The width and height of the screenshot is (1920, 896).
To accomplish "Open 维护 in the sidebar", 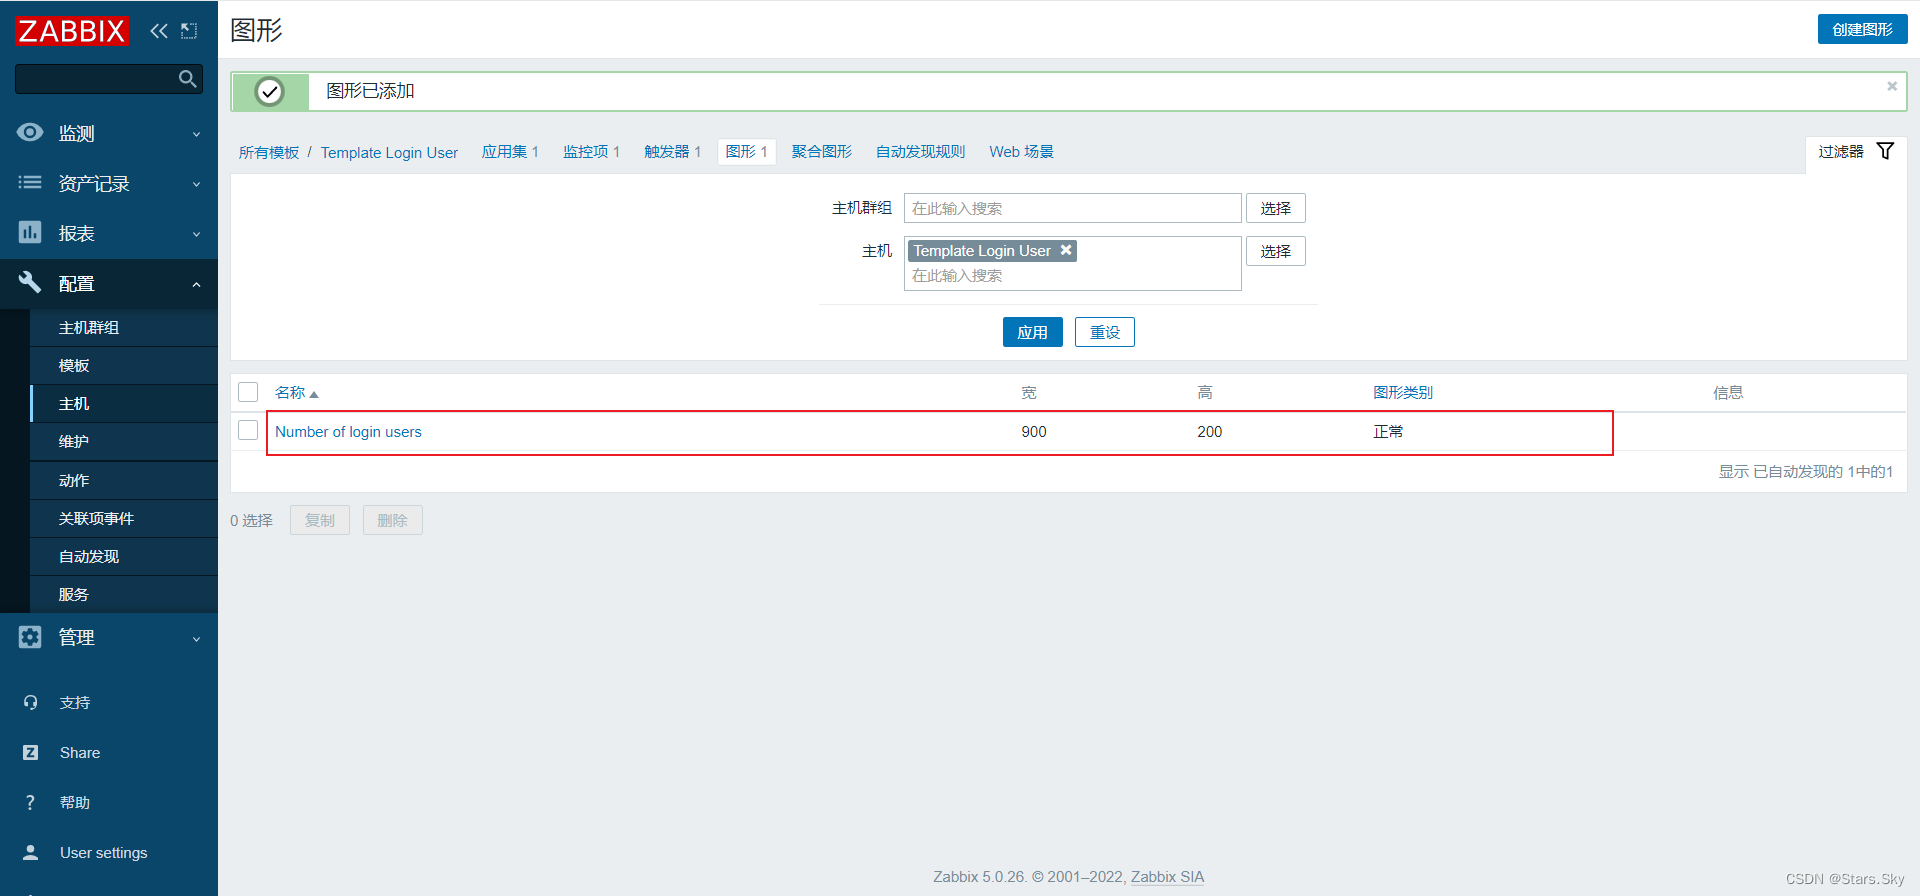I will [x=124, y=441].
